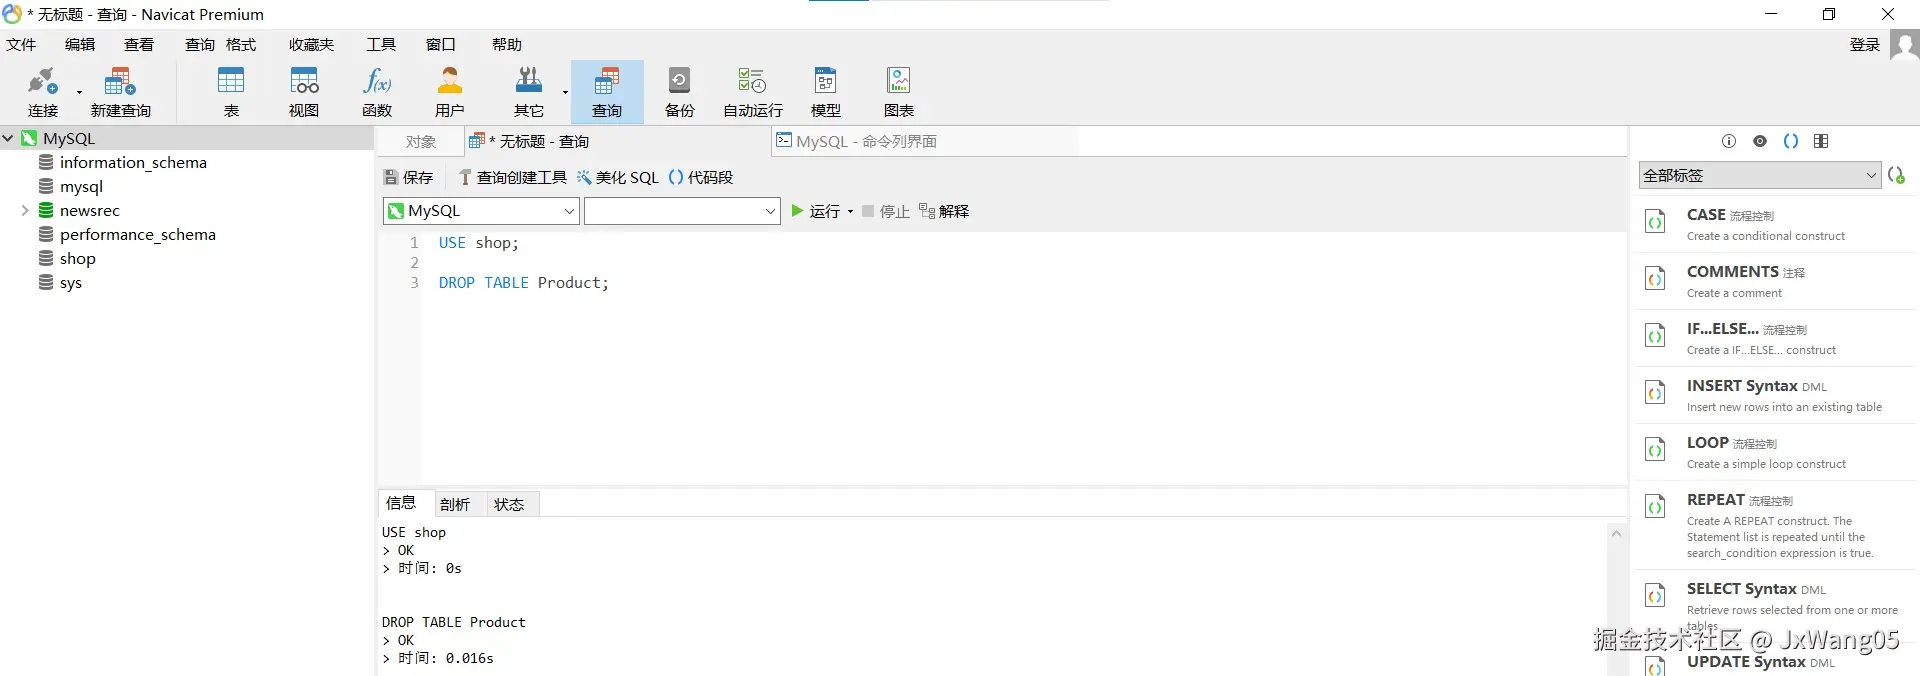Switch to the 状态 (Status) result tab

[x=509, y=504]
